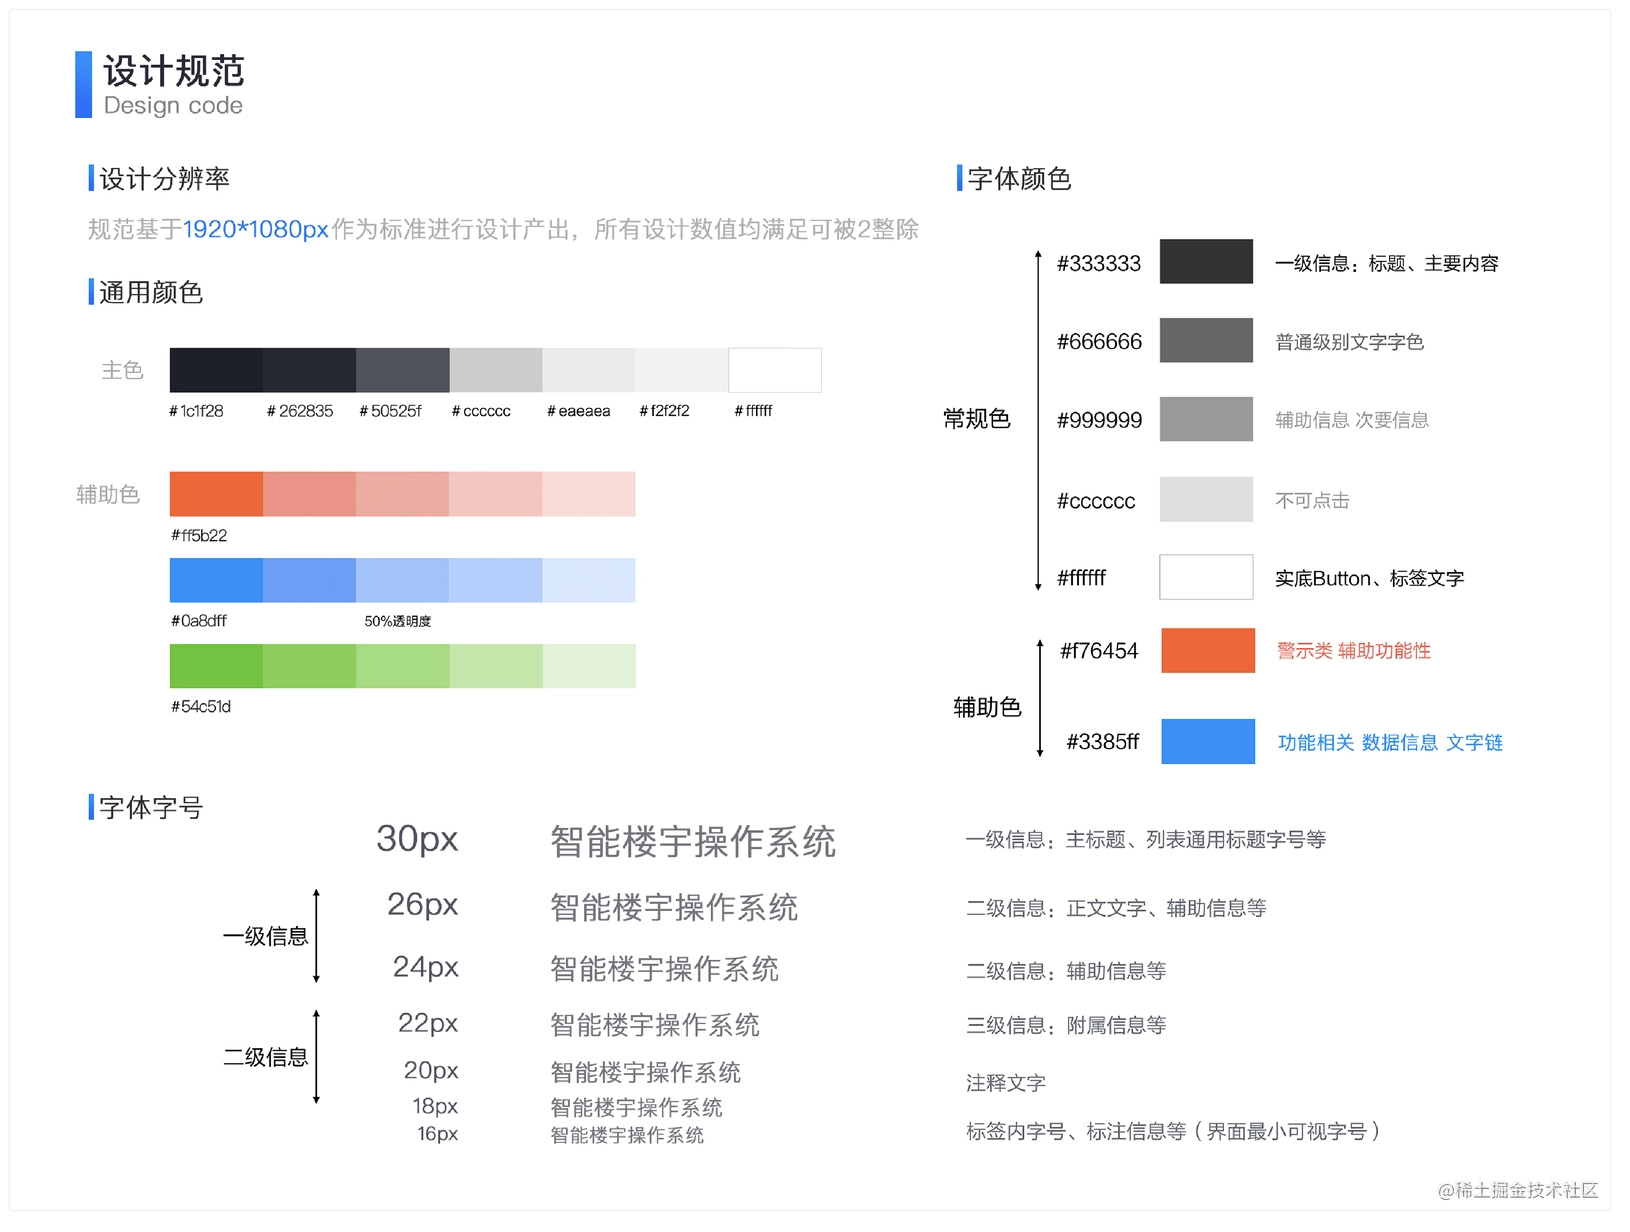Click the #333333 font color swatch
This screenshot has width=1630, height=1232.
1206,261
